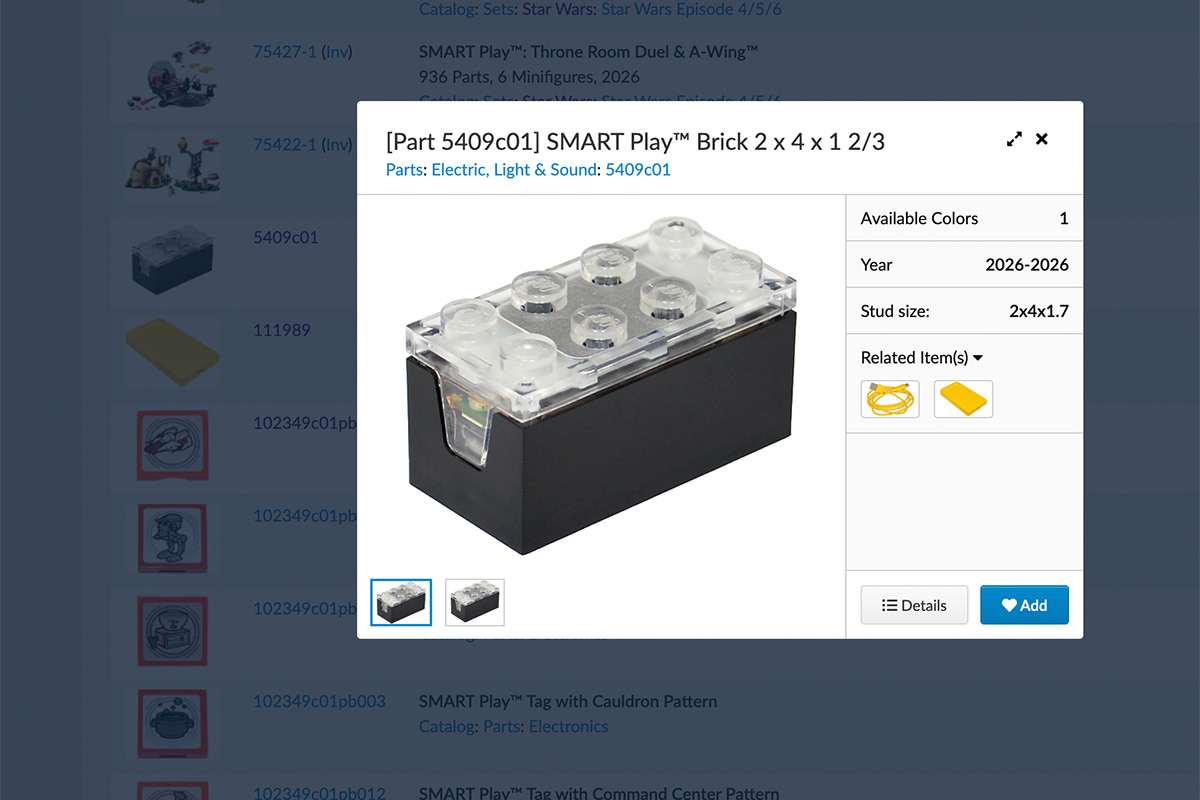
Task: Click the Details button
Action: coord(914,605)
